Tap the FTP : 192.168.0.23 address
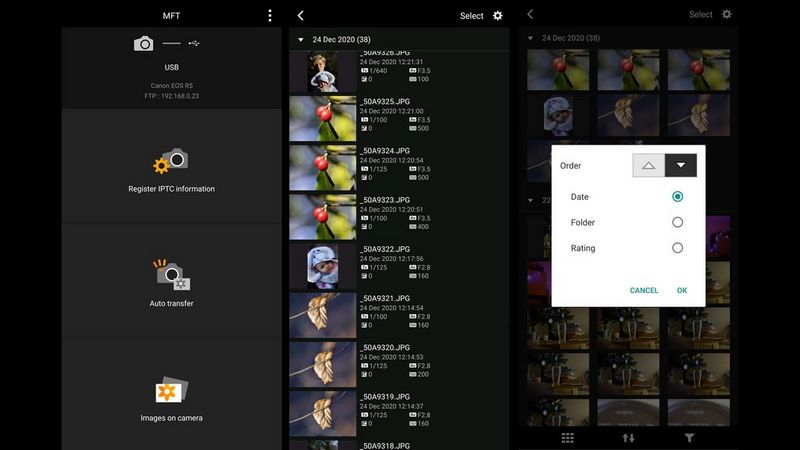 pyautogui.click(x=171, y=96)
